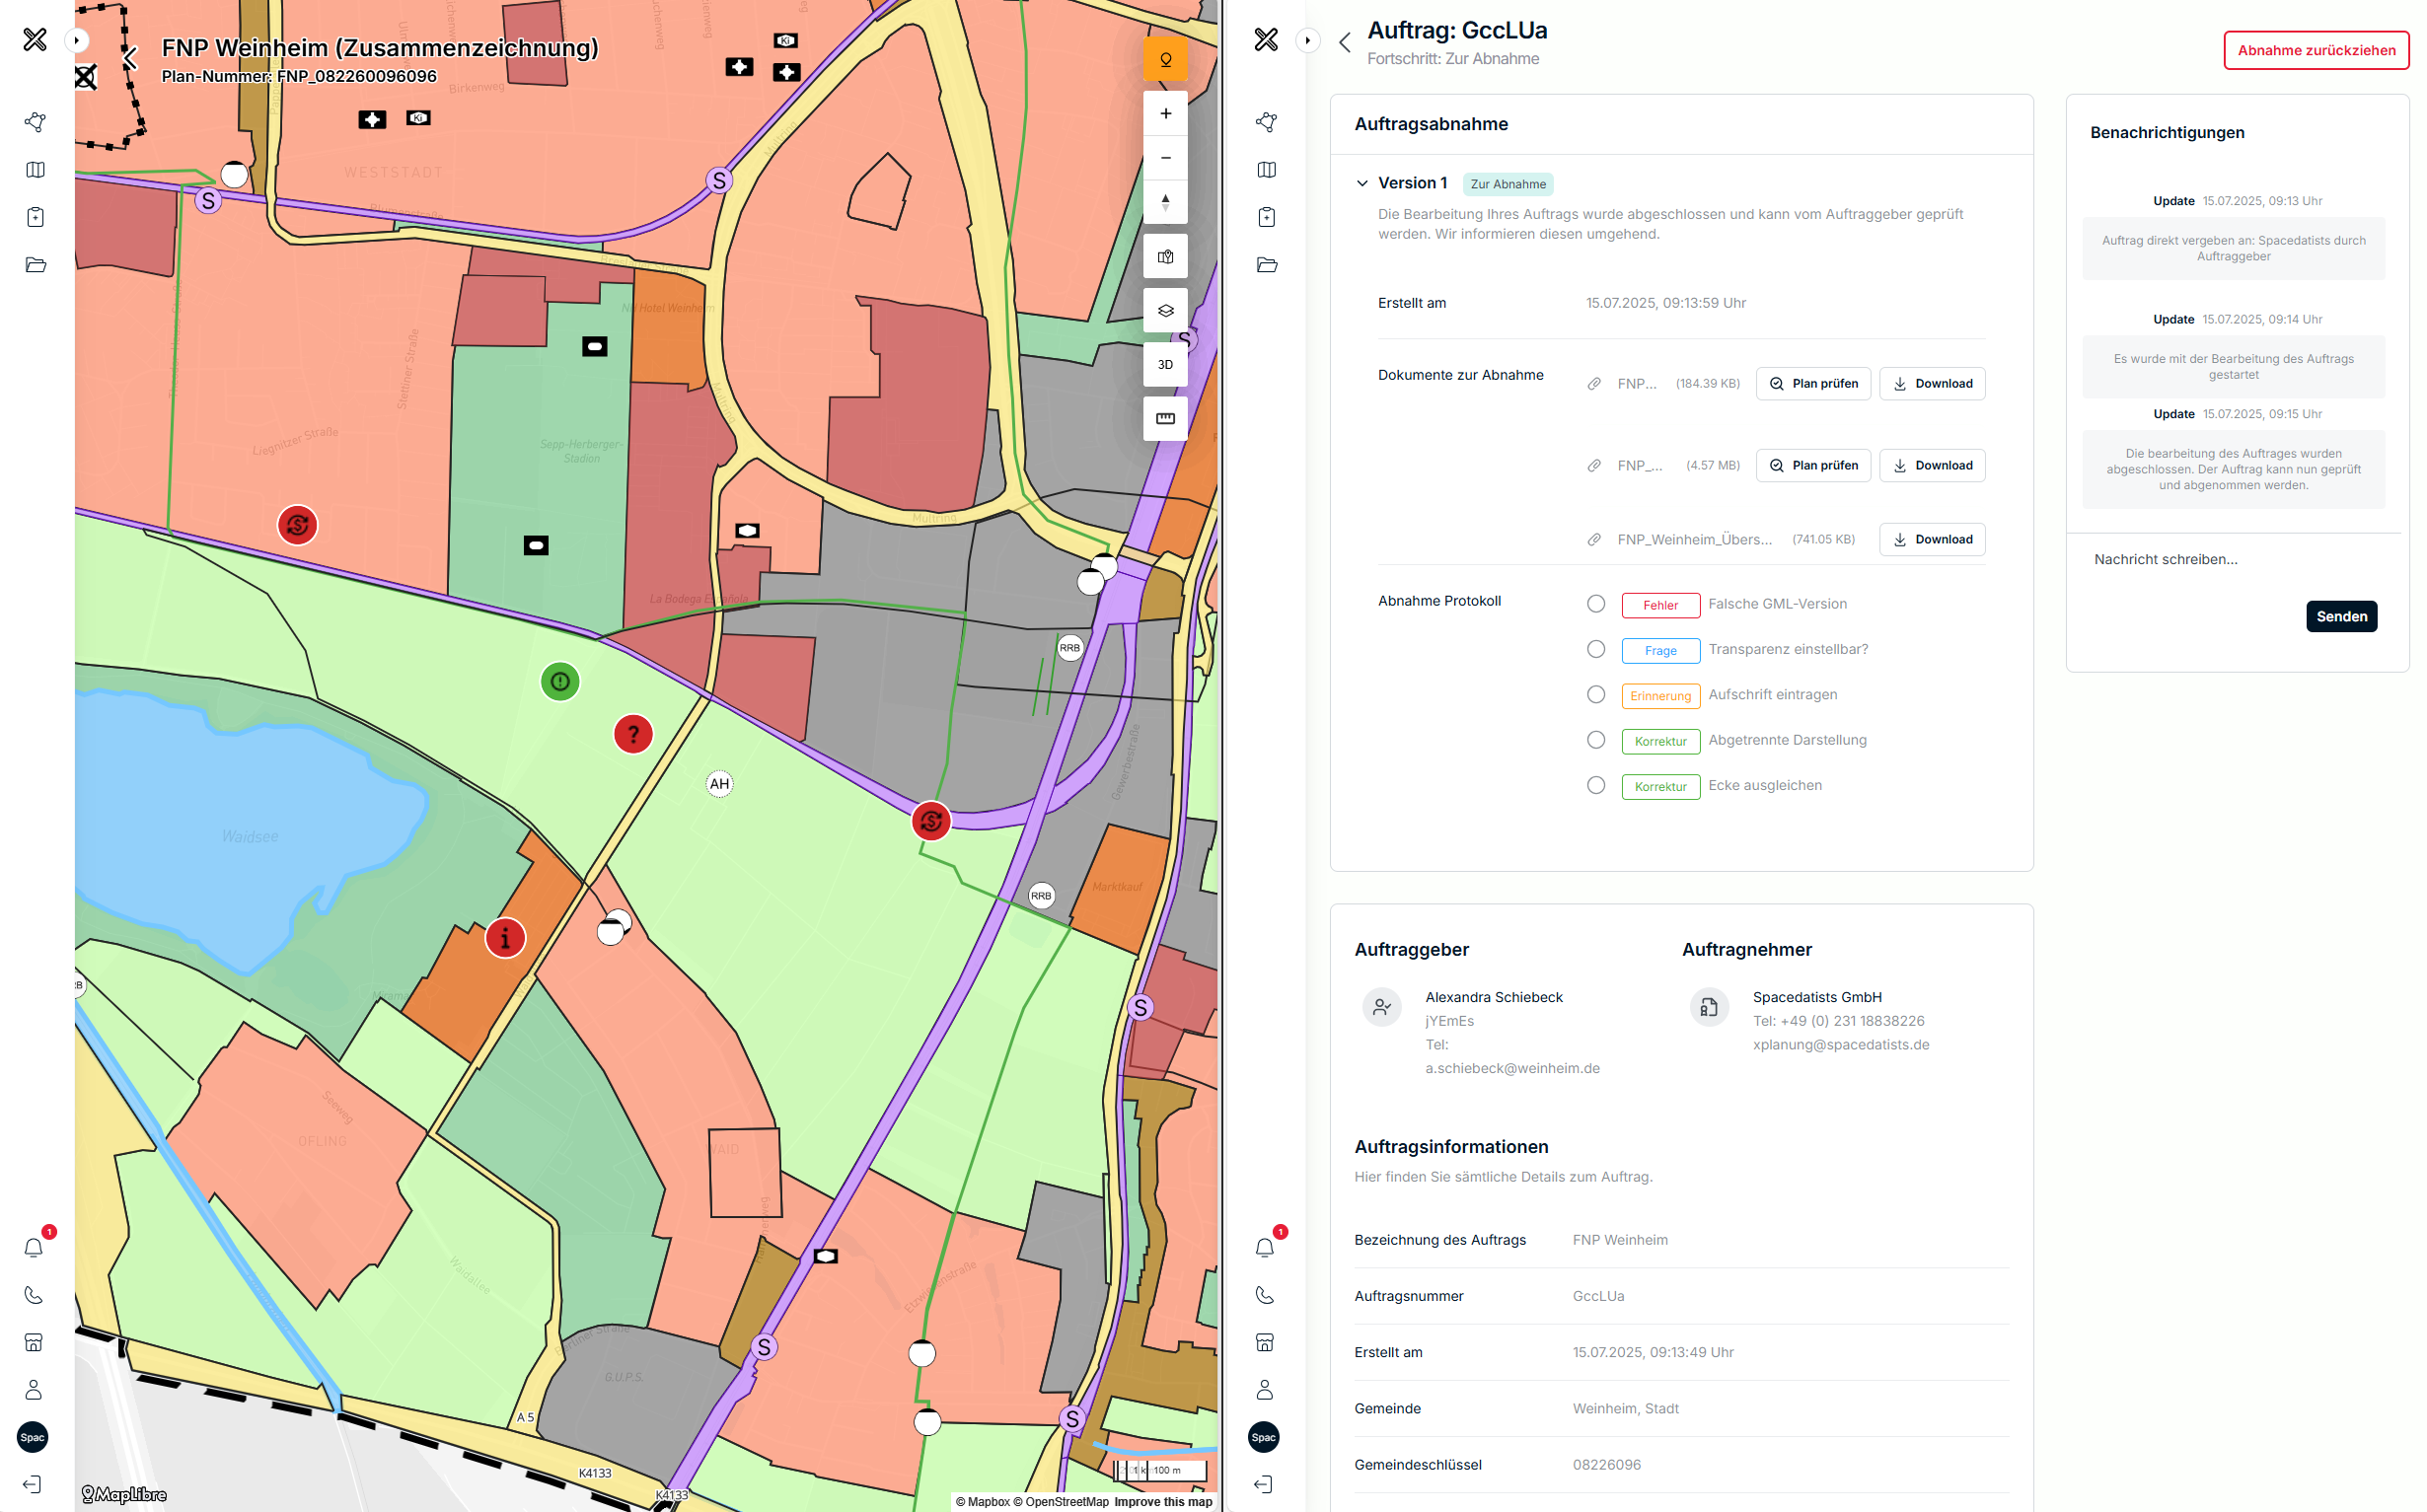Click the orange lightbulb map button
The width and height of the screenshot is (2427, 1512).
[x=1165, y=60]
